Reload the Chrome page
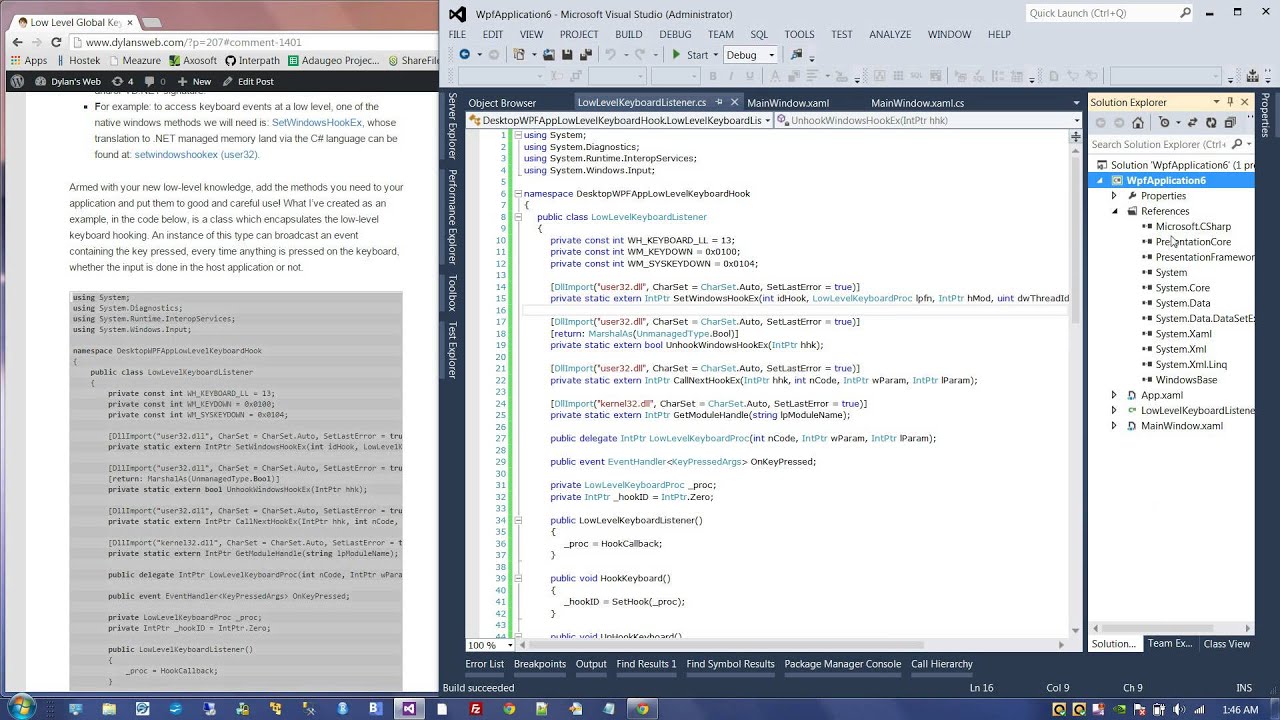This screenshot has width=1280, height=720. 56,42
